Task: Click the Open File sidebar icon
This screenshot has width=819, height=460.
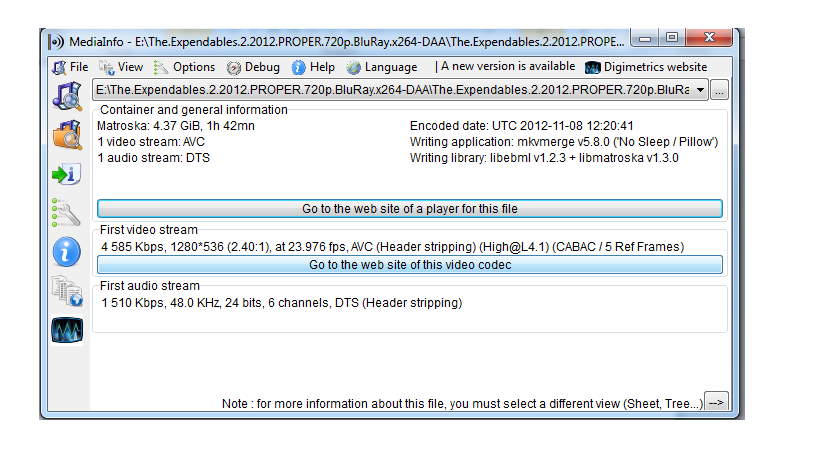Action: (67, 96)
